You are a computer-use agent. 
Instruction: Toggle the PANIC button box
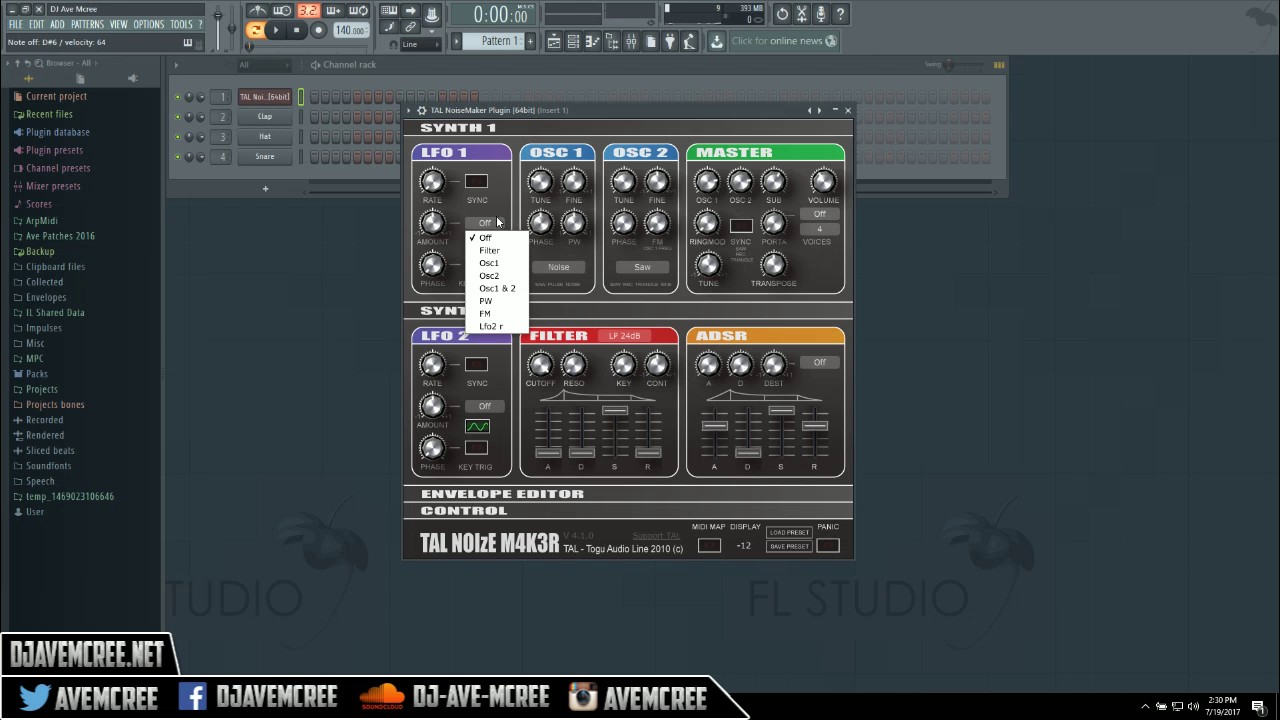tap(828, 545)
